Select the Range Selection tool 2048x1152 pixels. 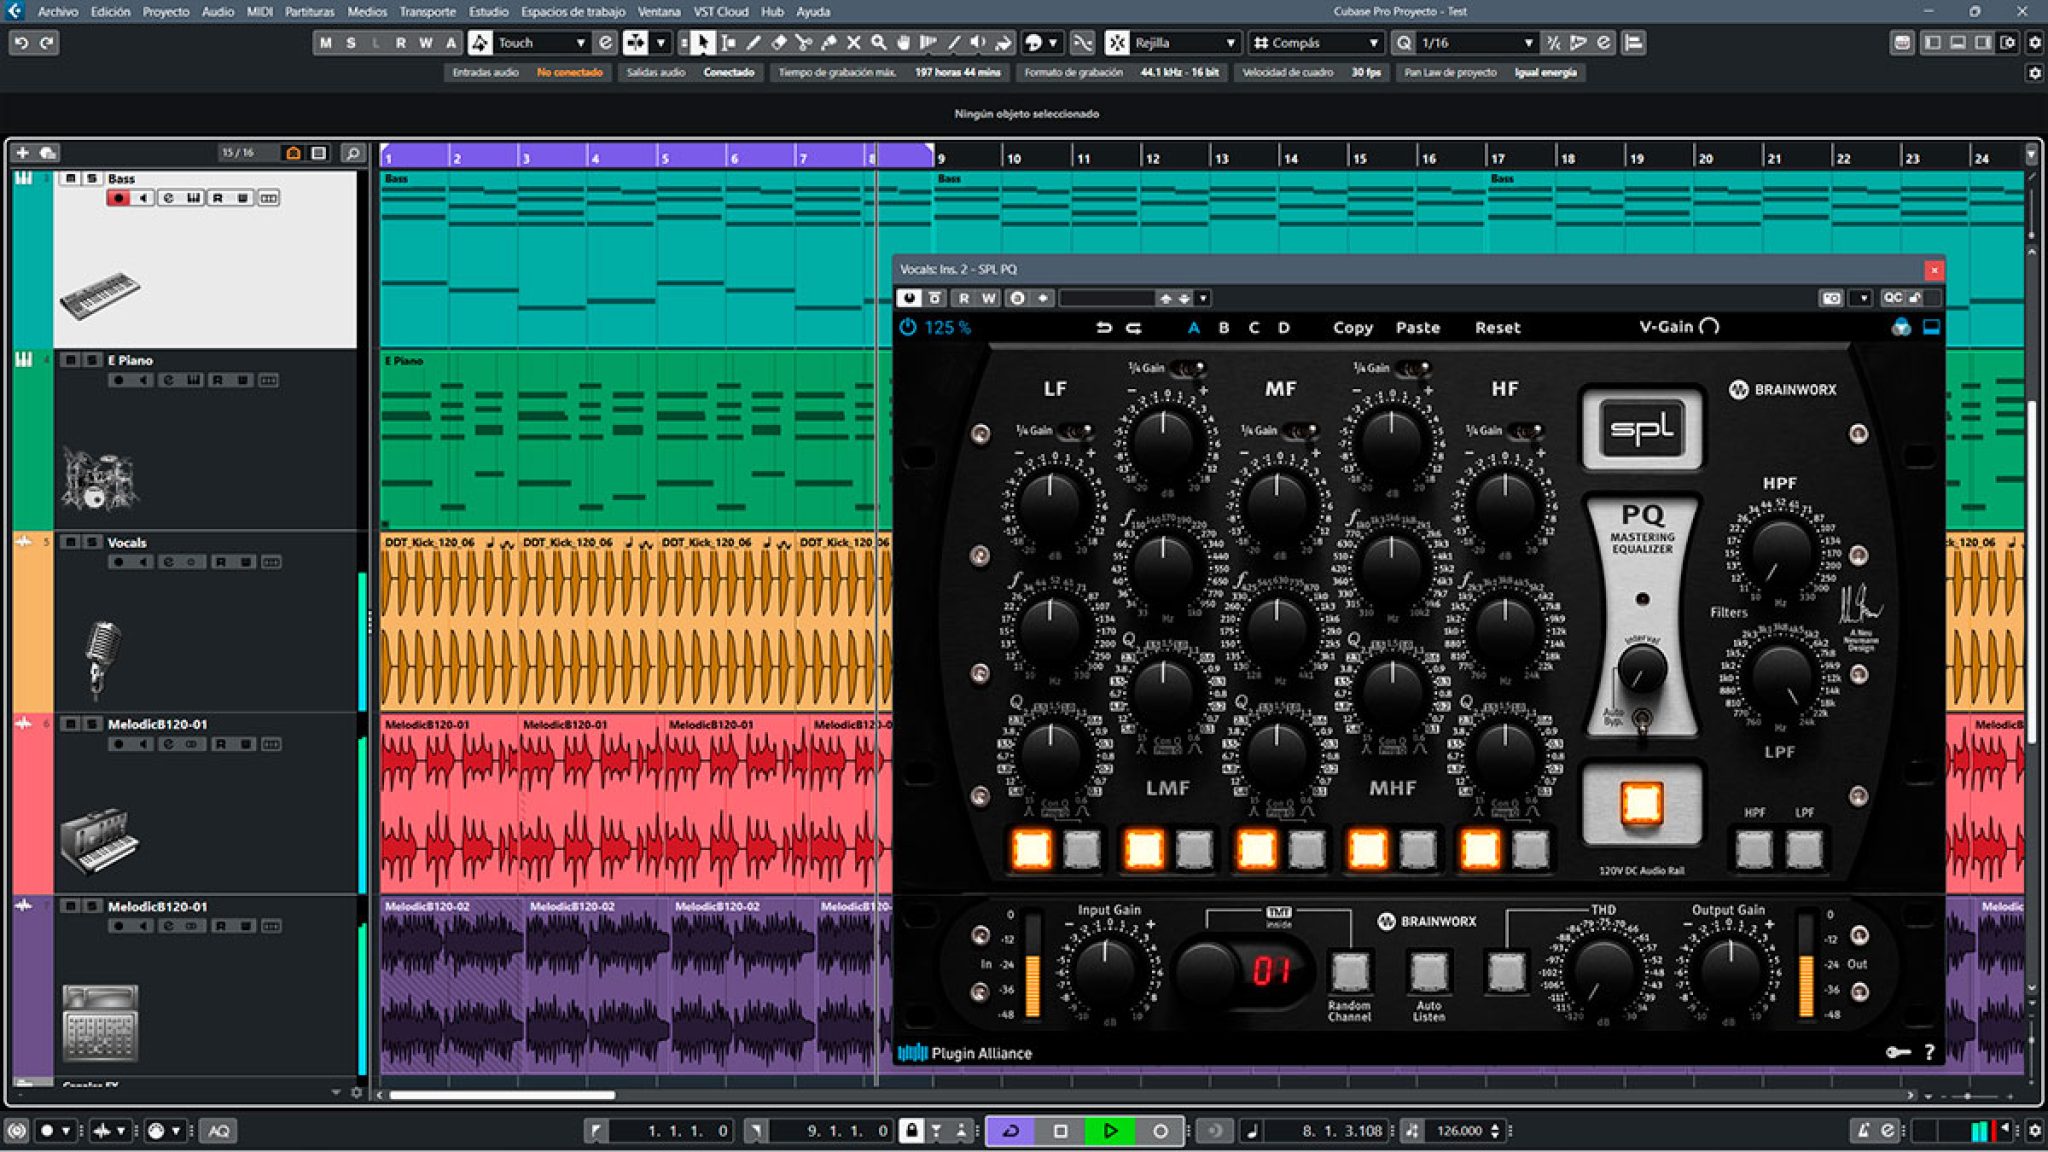point(728,42)
